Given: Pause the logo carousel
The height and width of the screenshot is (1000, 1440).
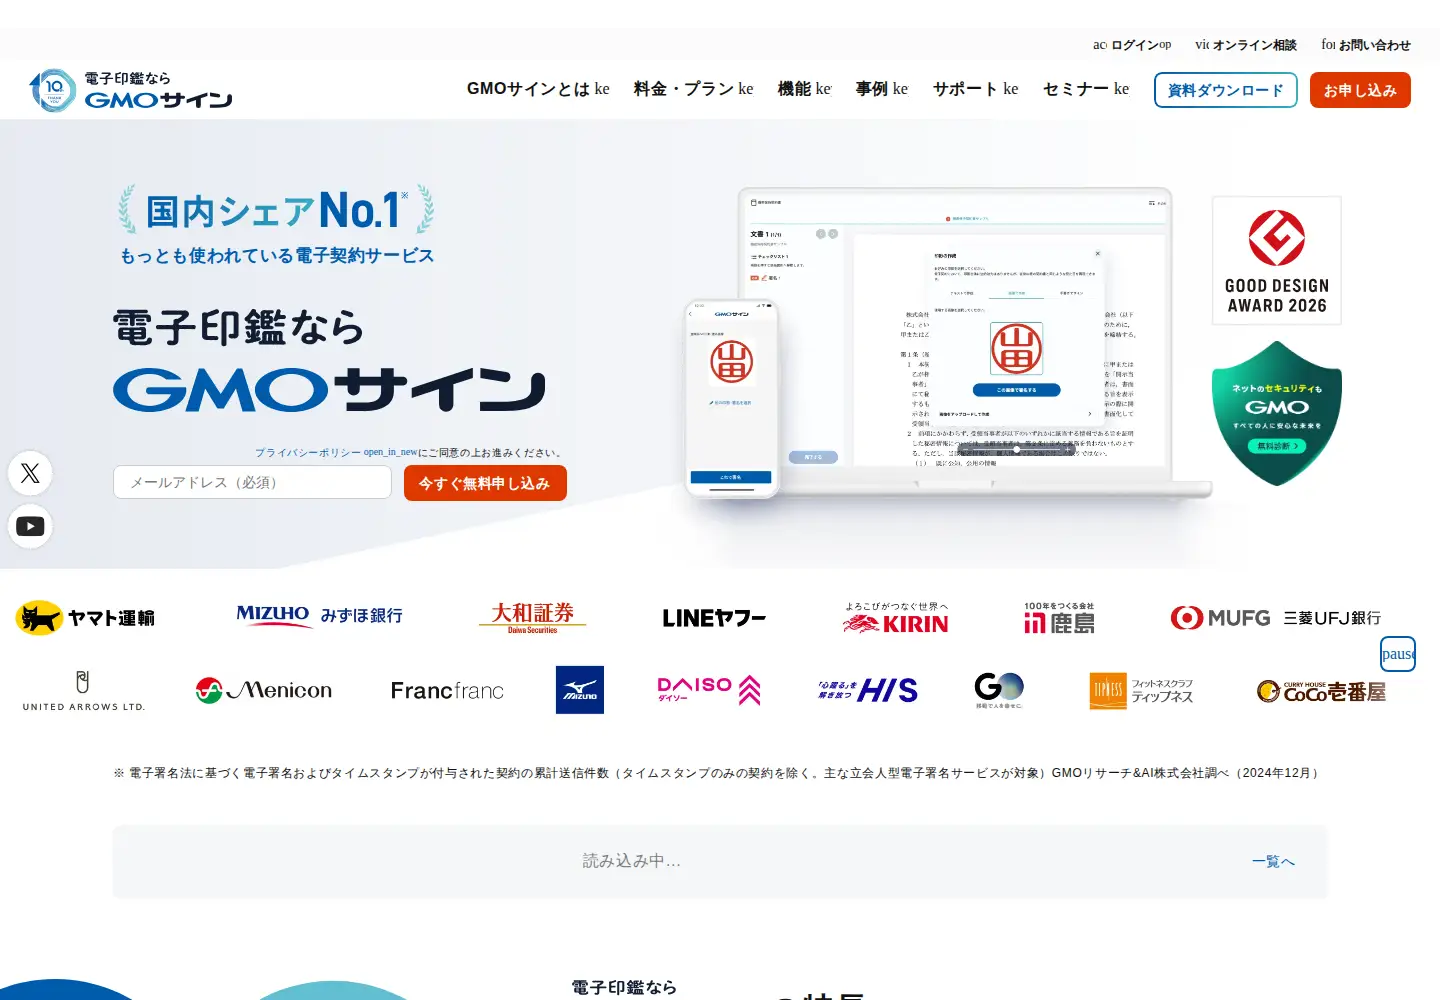Looking at the screenshot, I should tap(1398, 654).
